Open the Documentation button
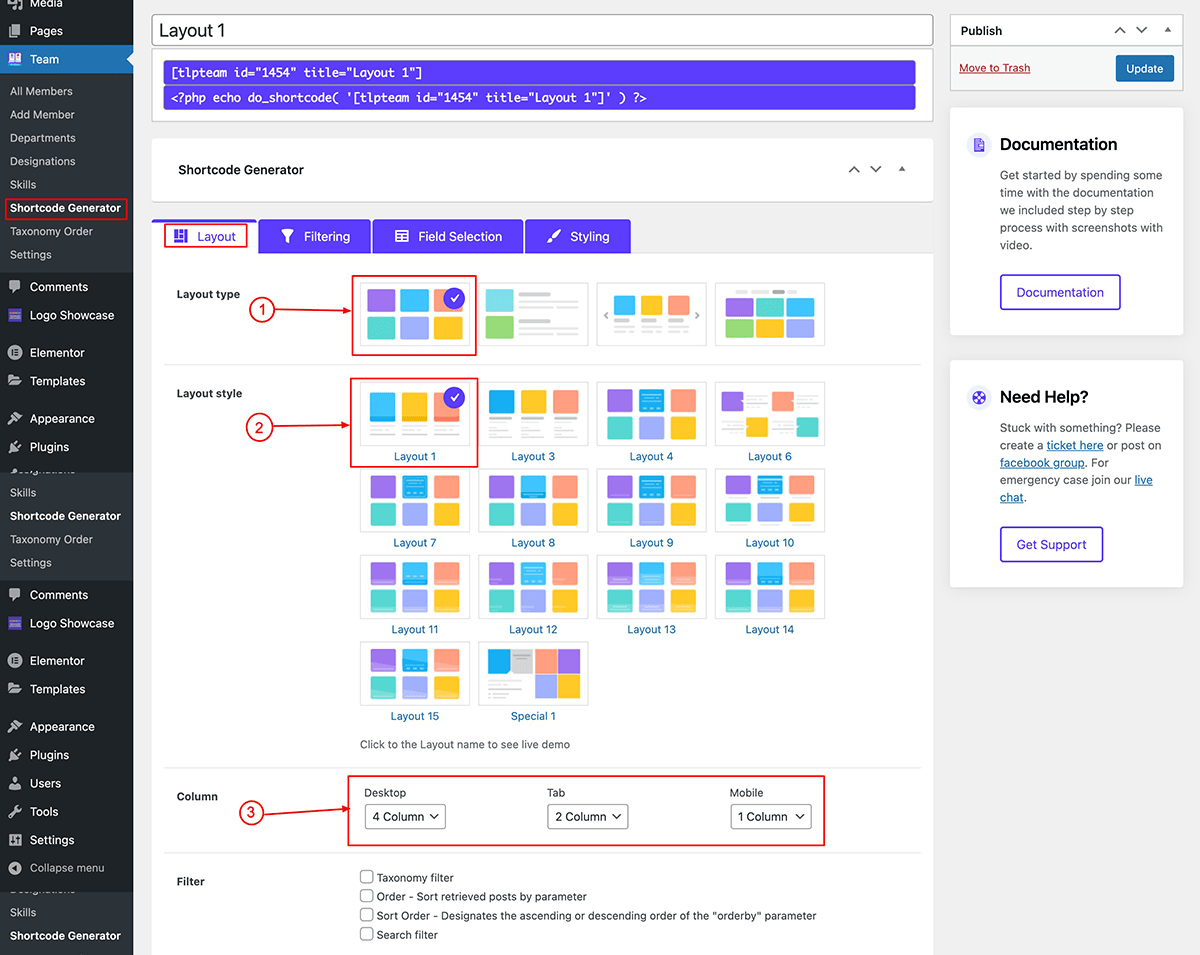 (x=1060, y=292)
